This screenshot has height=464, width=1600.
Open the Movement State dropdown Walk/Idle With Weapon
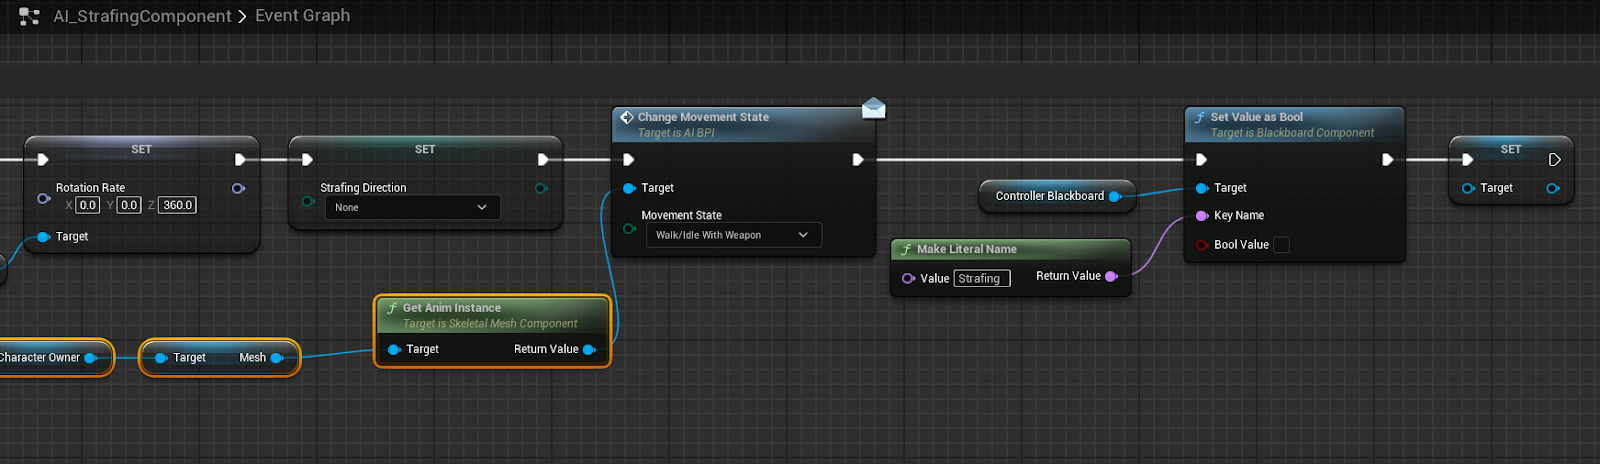(x=734, y=235)
